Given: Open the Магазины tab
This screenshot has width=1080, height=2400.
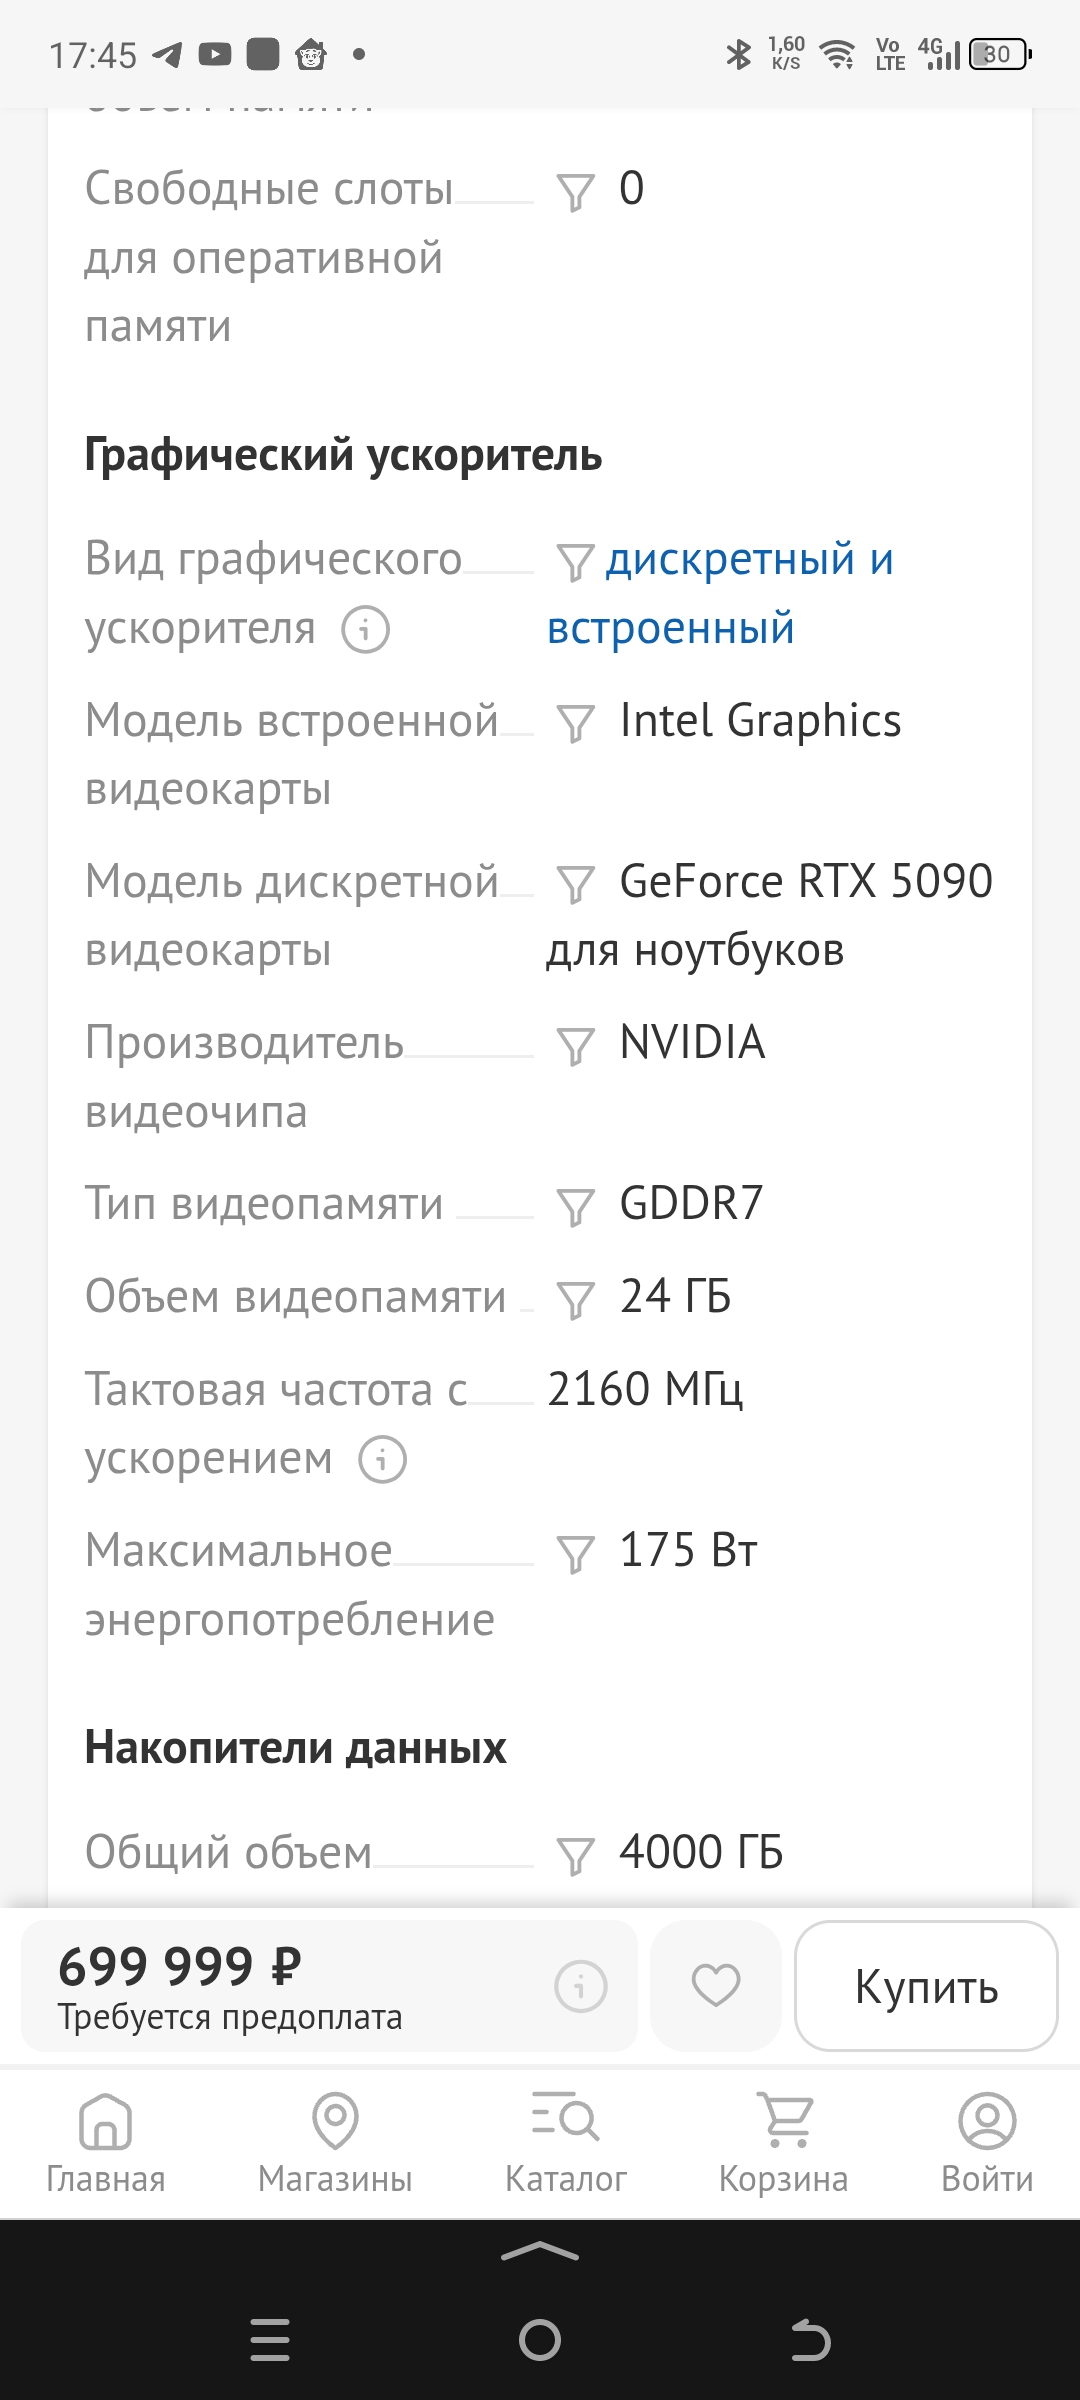Looking at the screenshot, I should [x=335, y=2144].
